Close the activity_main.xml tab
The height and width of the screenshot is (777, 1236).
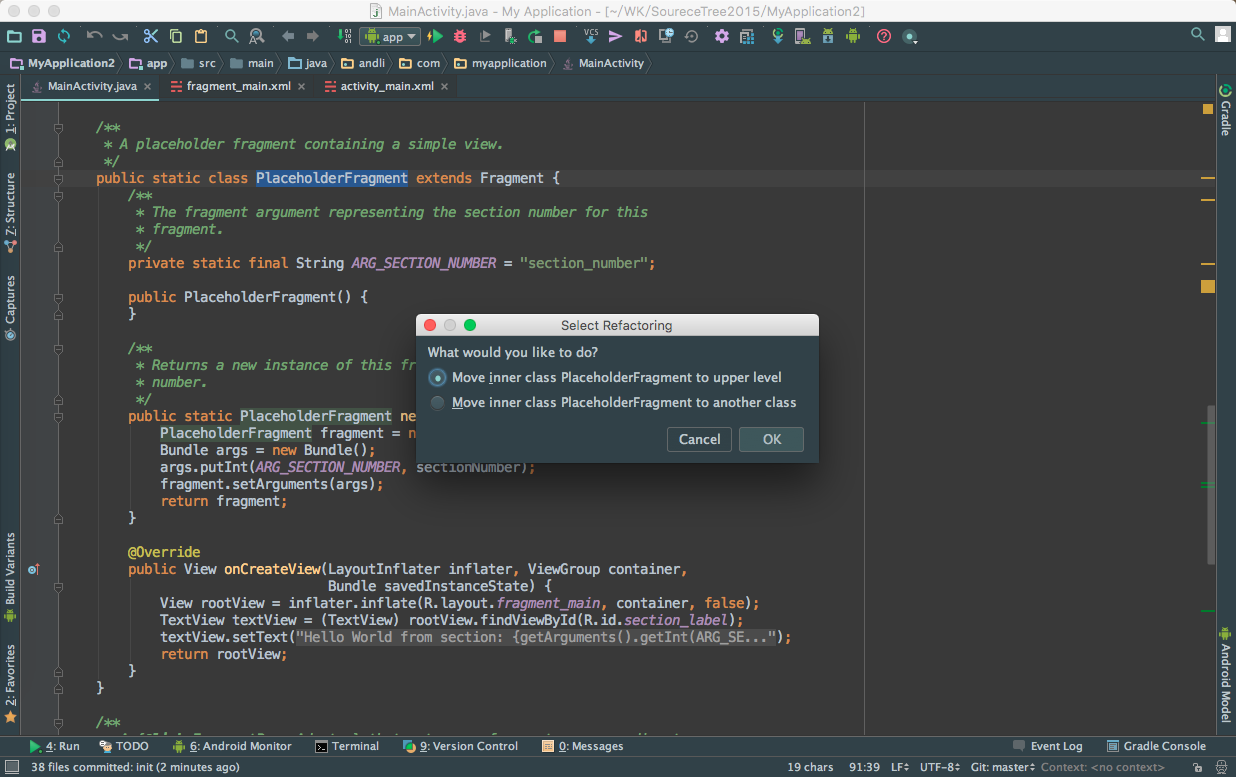[445, 86]
